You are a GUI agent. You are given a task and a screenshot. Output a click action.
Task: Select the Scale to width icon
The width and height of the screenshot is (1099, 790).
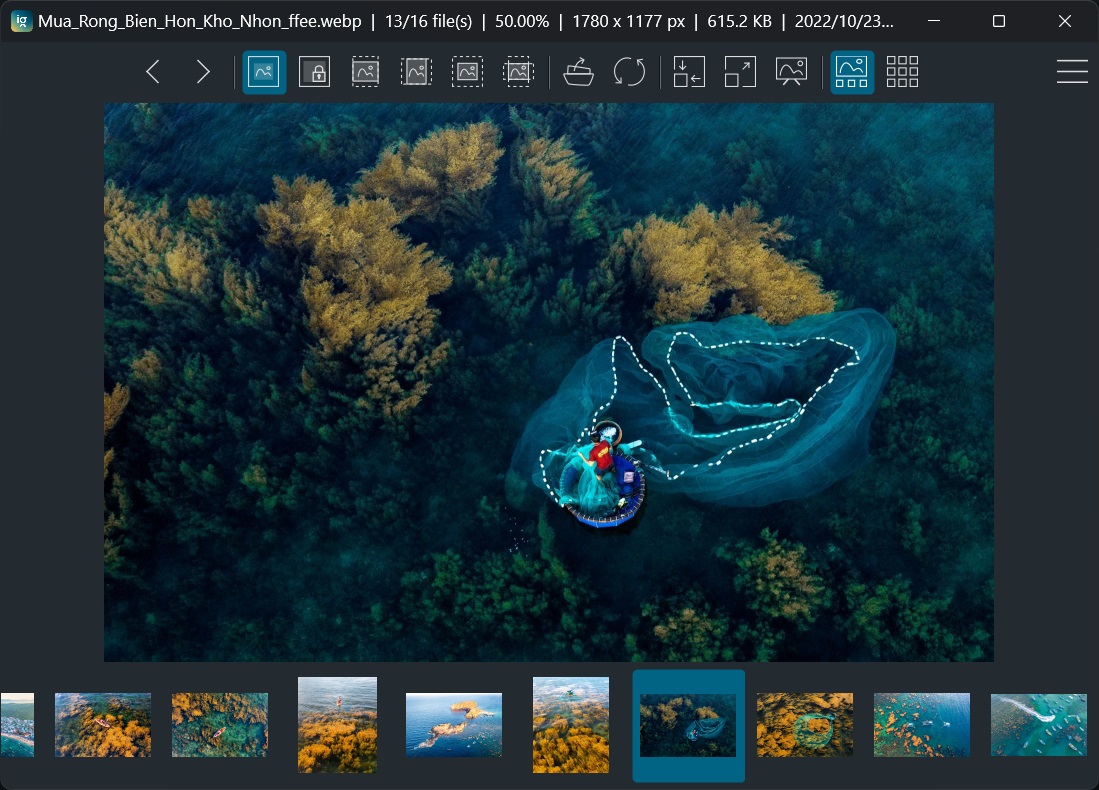tap(365, 71)
